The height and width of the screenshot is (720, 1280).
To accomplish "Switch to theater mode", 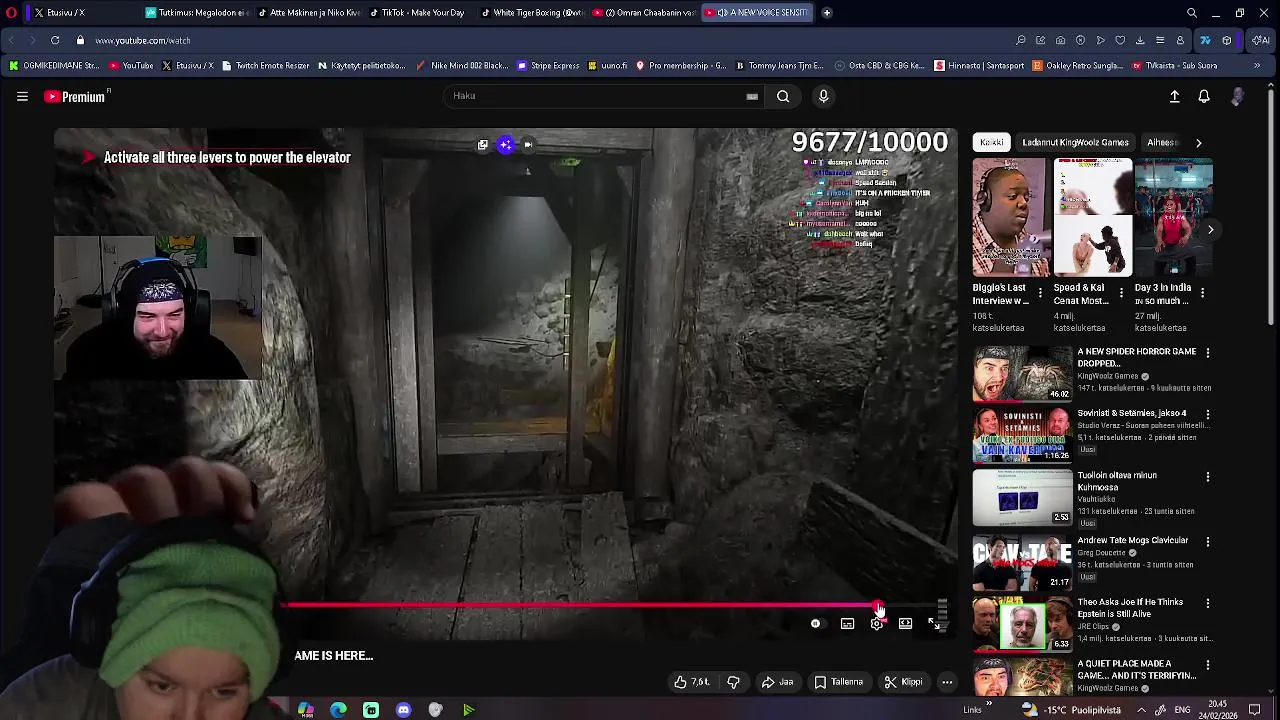I will click(x=905, y=623).
